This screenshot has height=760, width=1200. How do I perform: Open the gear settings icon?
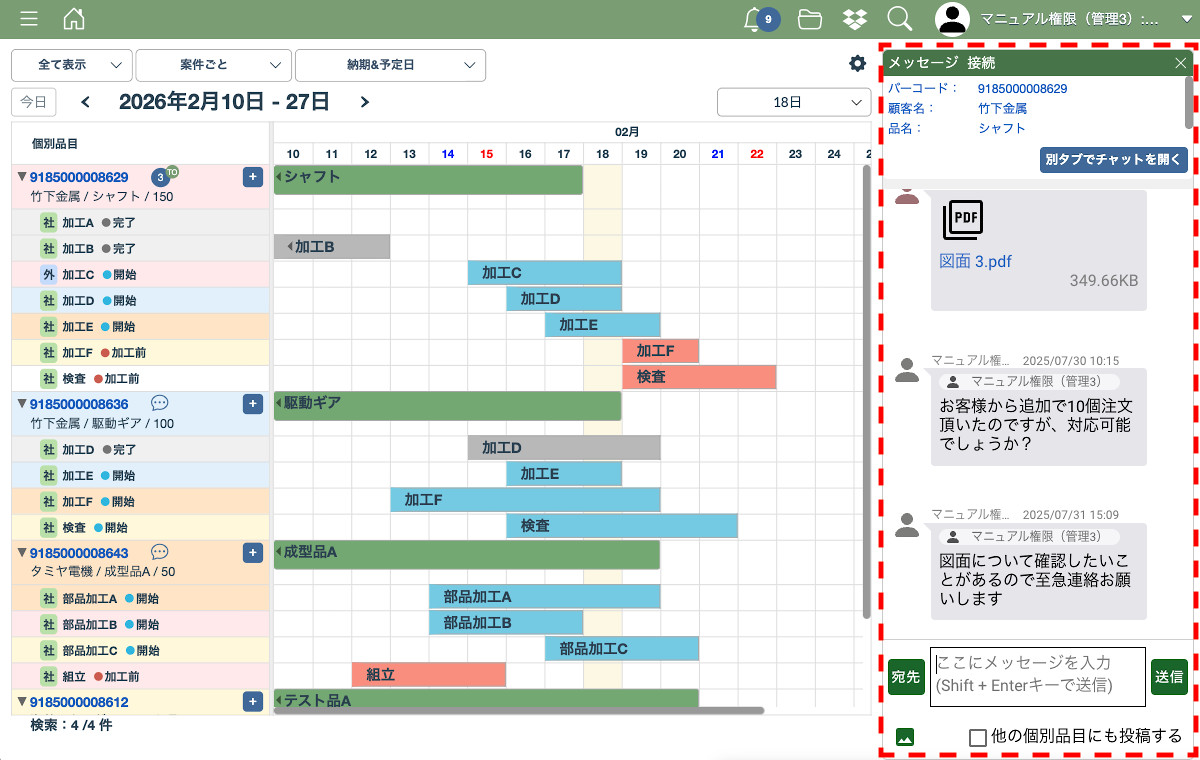[x=857, y=64]
